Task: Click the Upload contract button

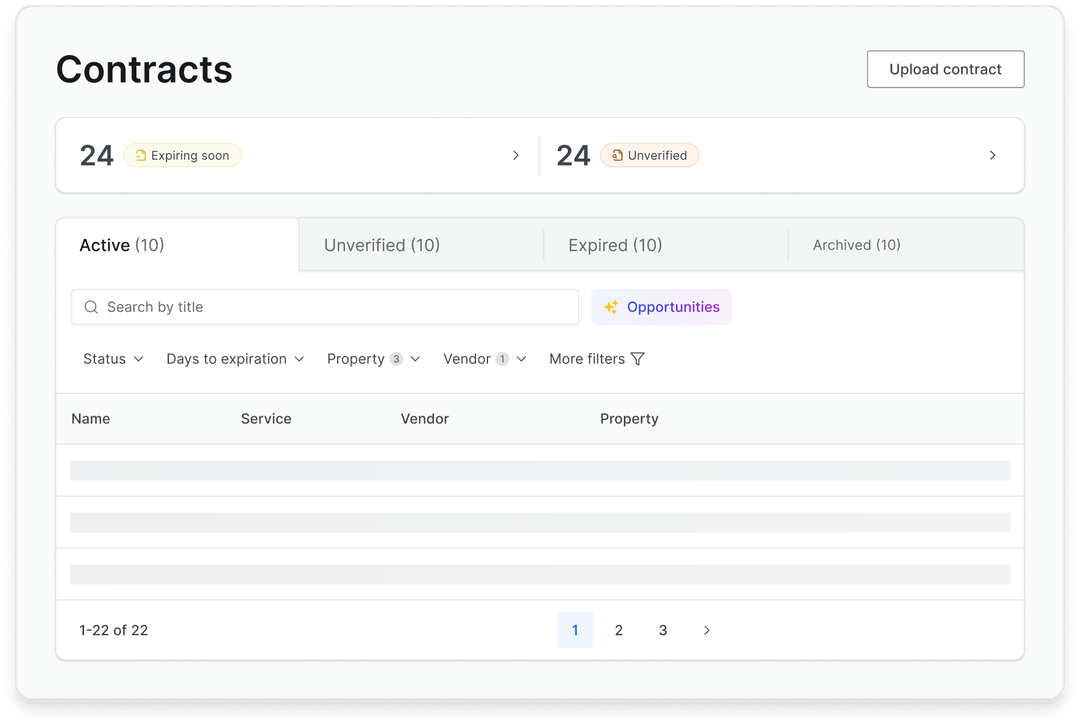Action: (945, 69)
